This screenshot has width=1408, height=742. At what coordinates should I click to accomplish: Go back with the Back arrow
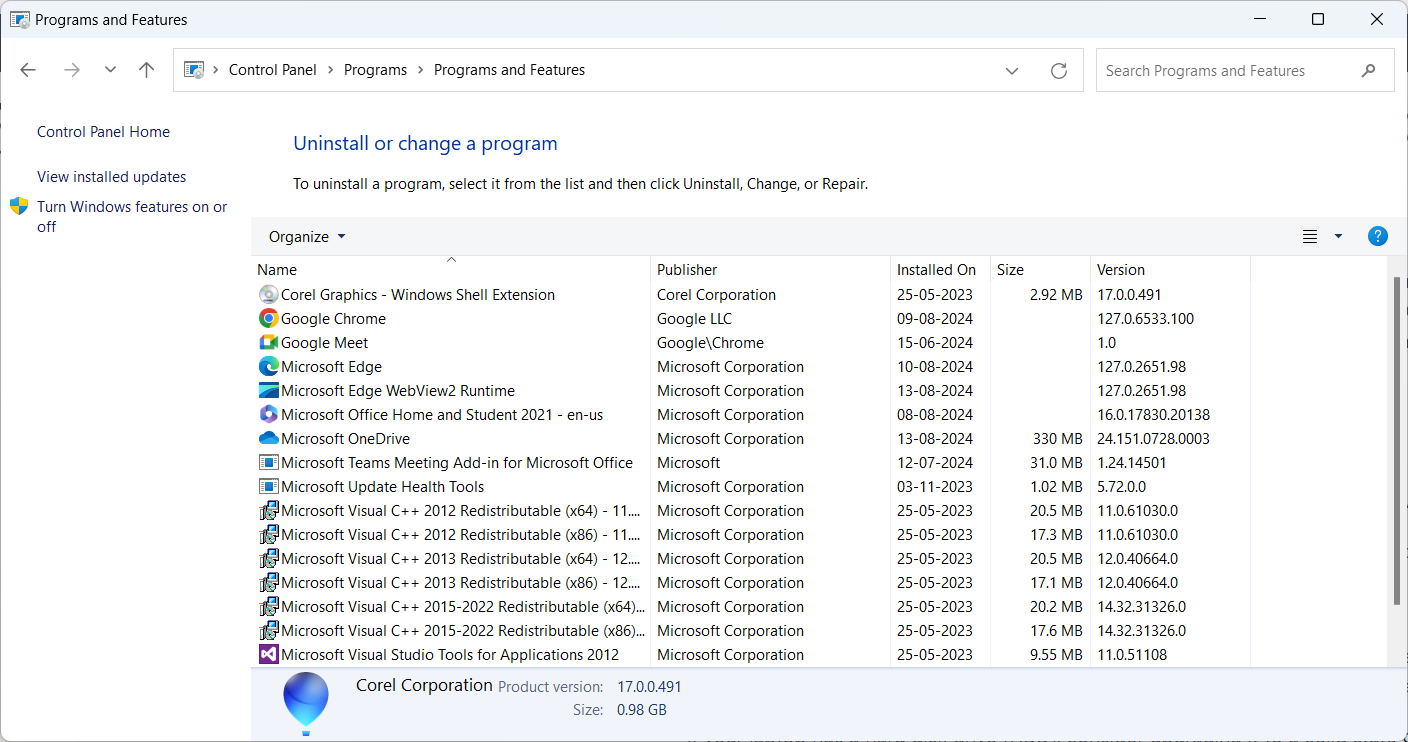click(x=28, y=70)
